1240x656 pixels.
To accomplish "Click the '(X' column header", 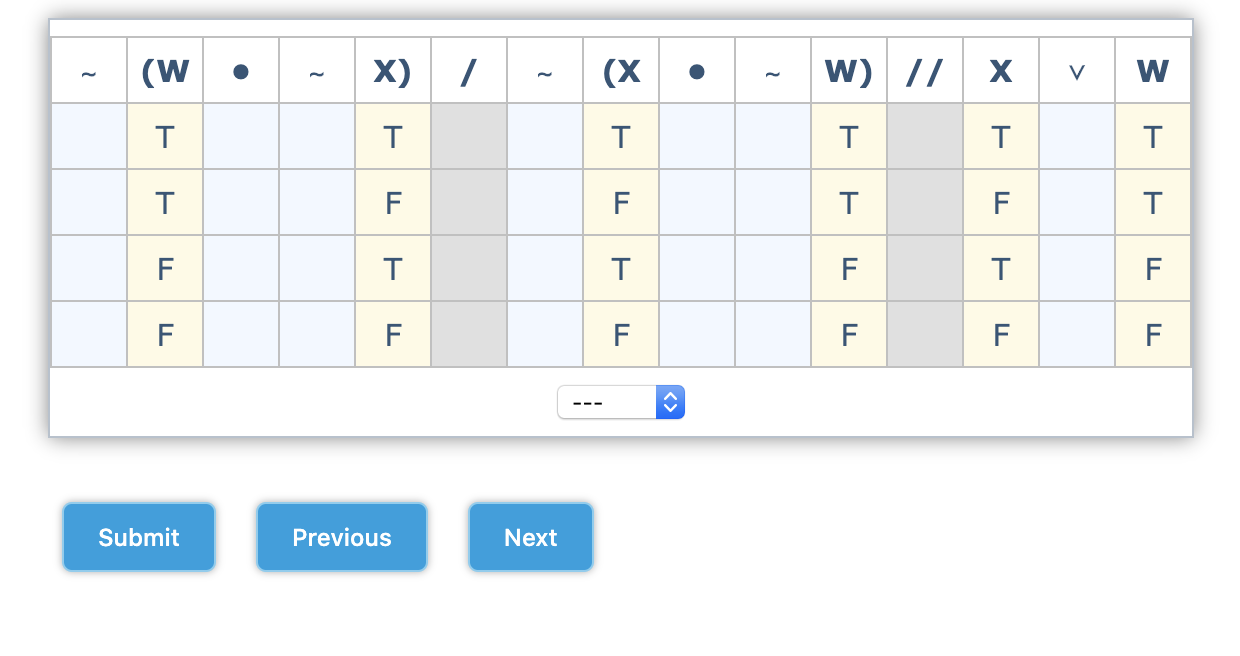I will click(621, 70).
